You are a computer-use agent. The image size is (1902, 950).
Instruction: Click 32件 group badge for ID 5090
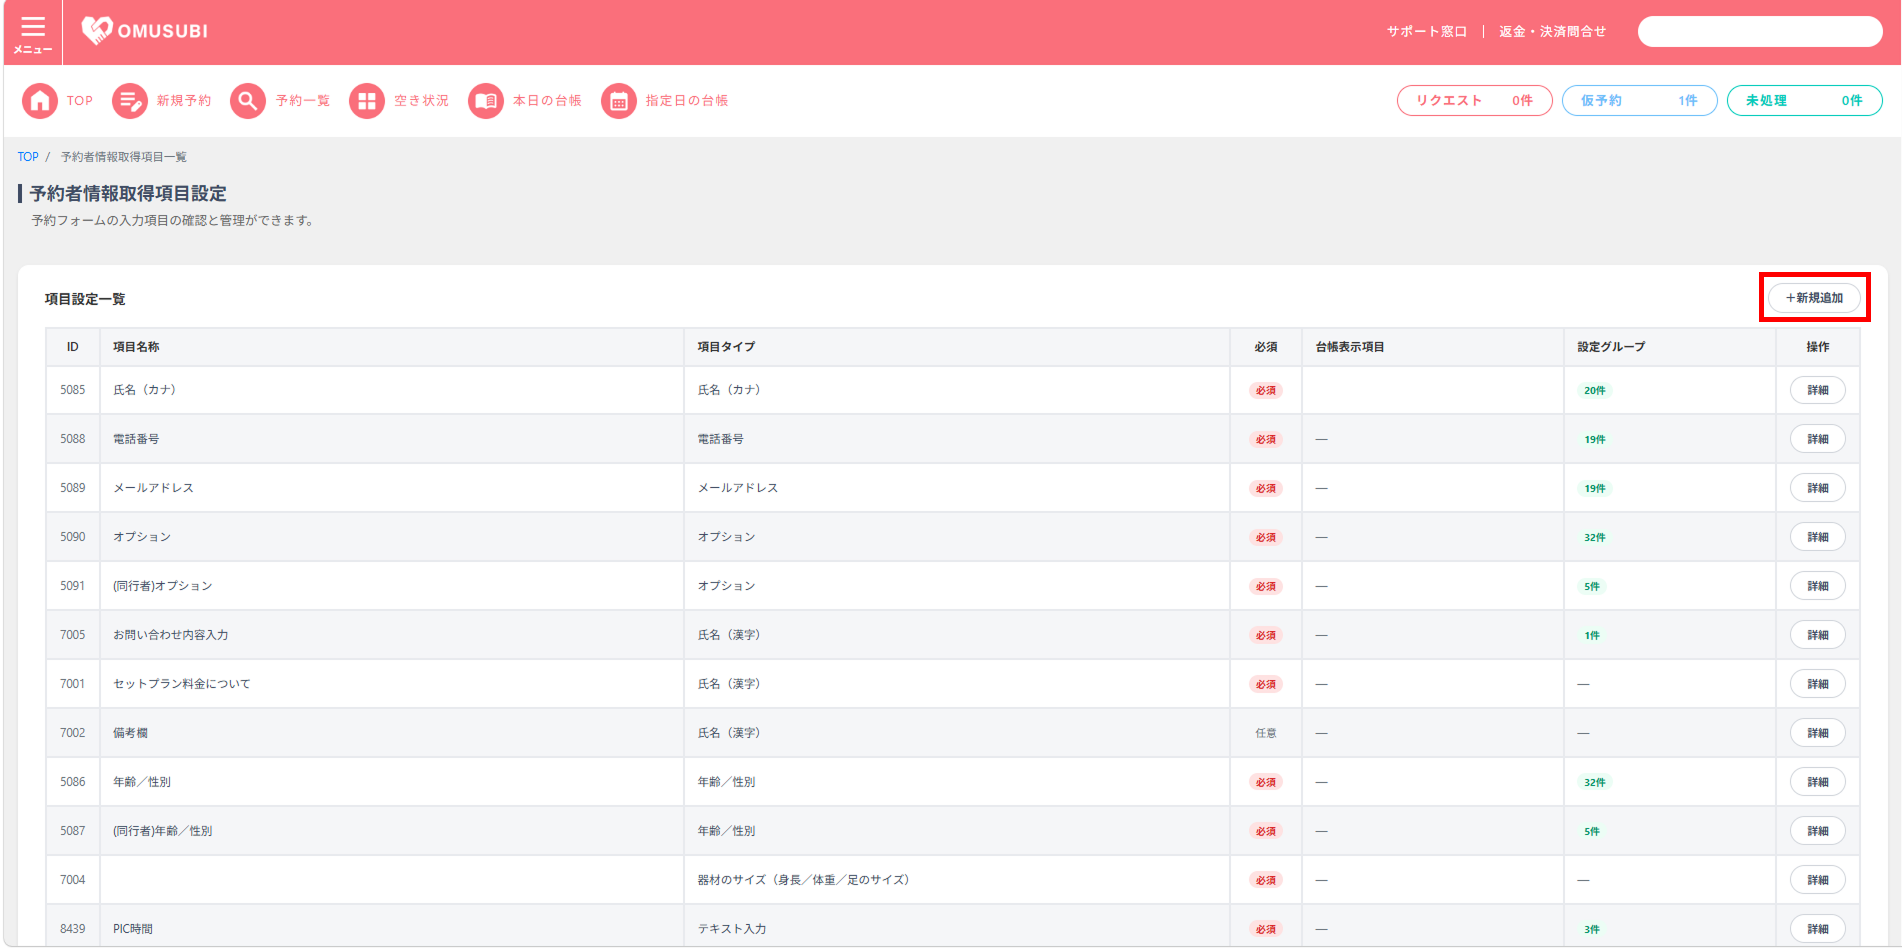tap(1594, 538)
